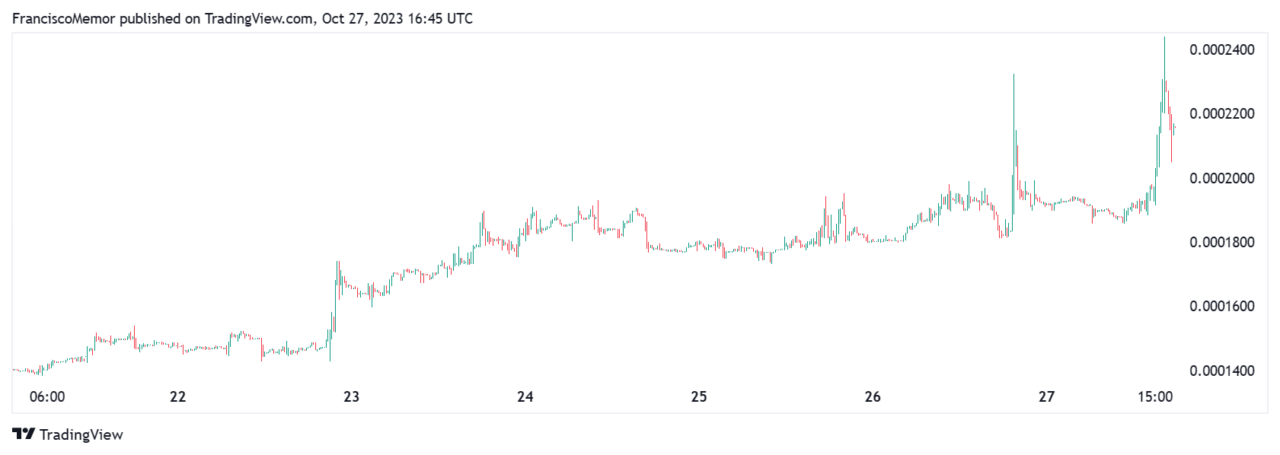Click the FranciscoMemor username in the header

pyautogui.click(x=66, y=18)
